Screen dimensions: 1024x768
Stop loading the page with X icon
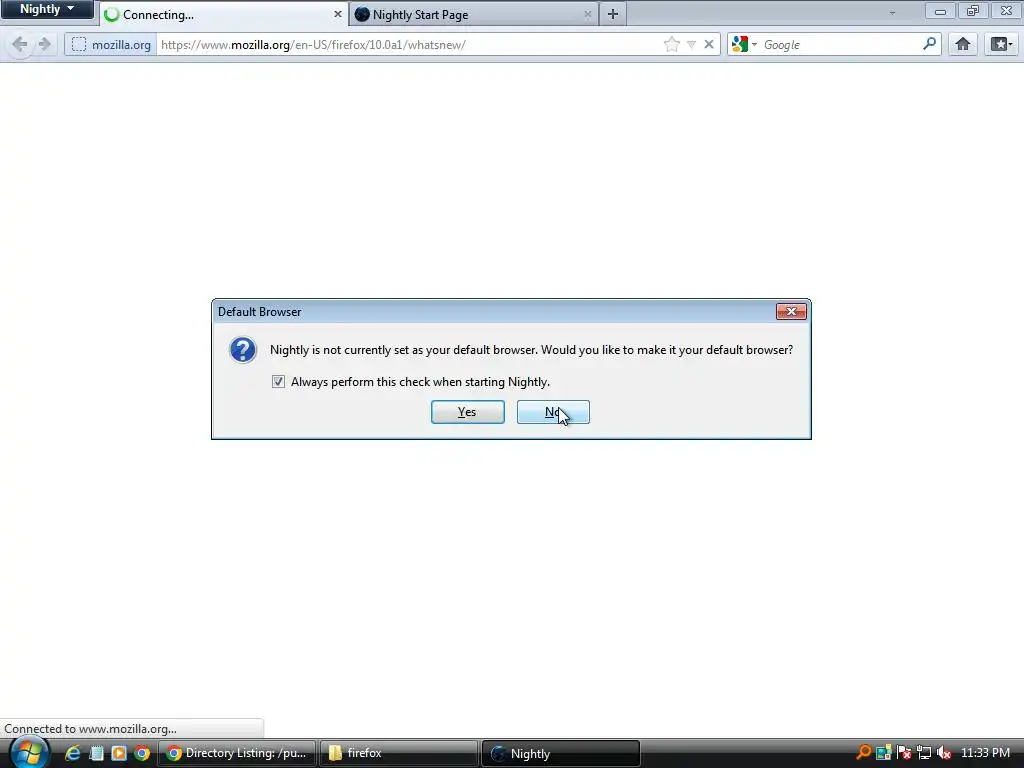pos(709,44)
